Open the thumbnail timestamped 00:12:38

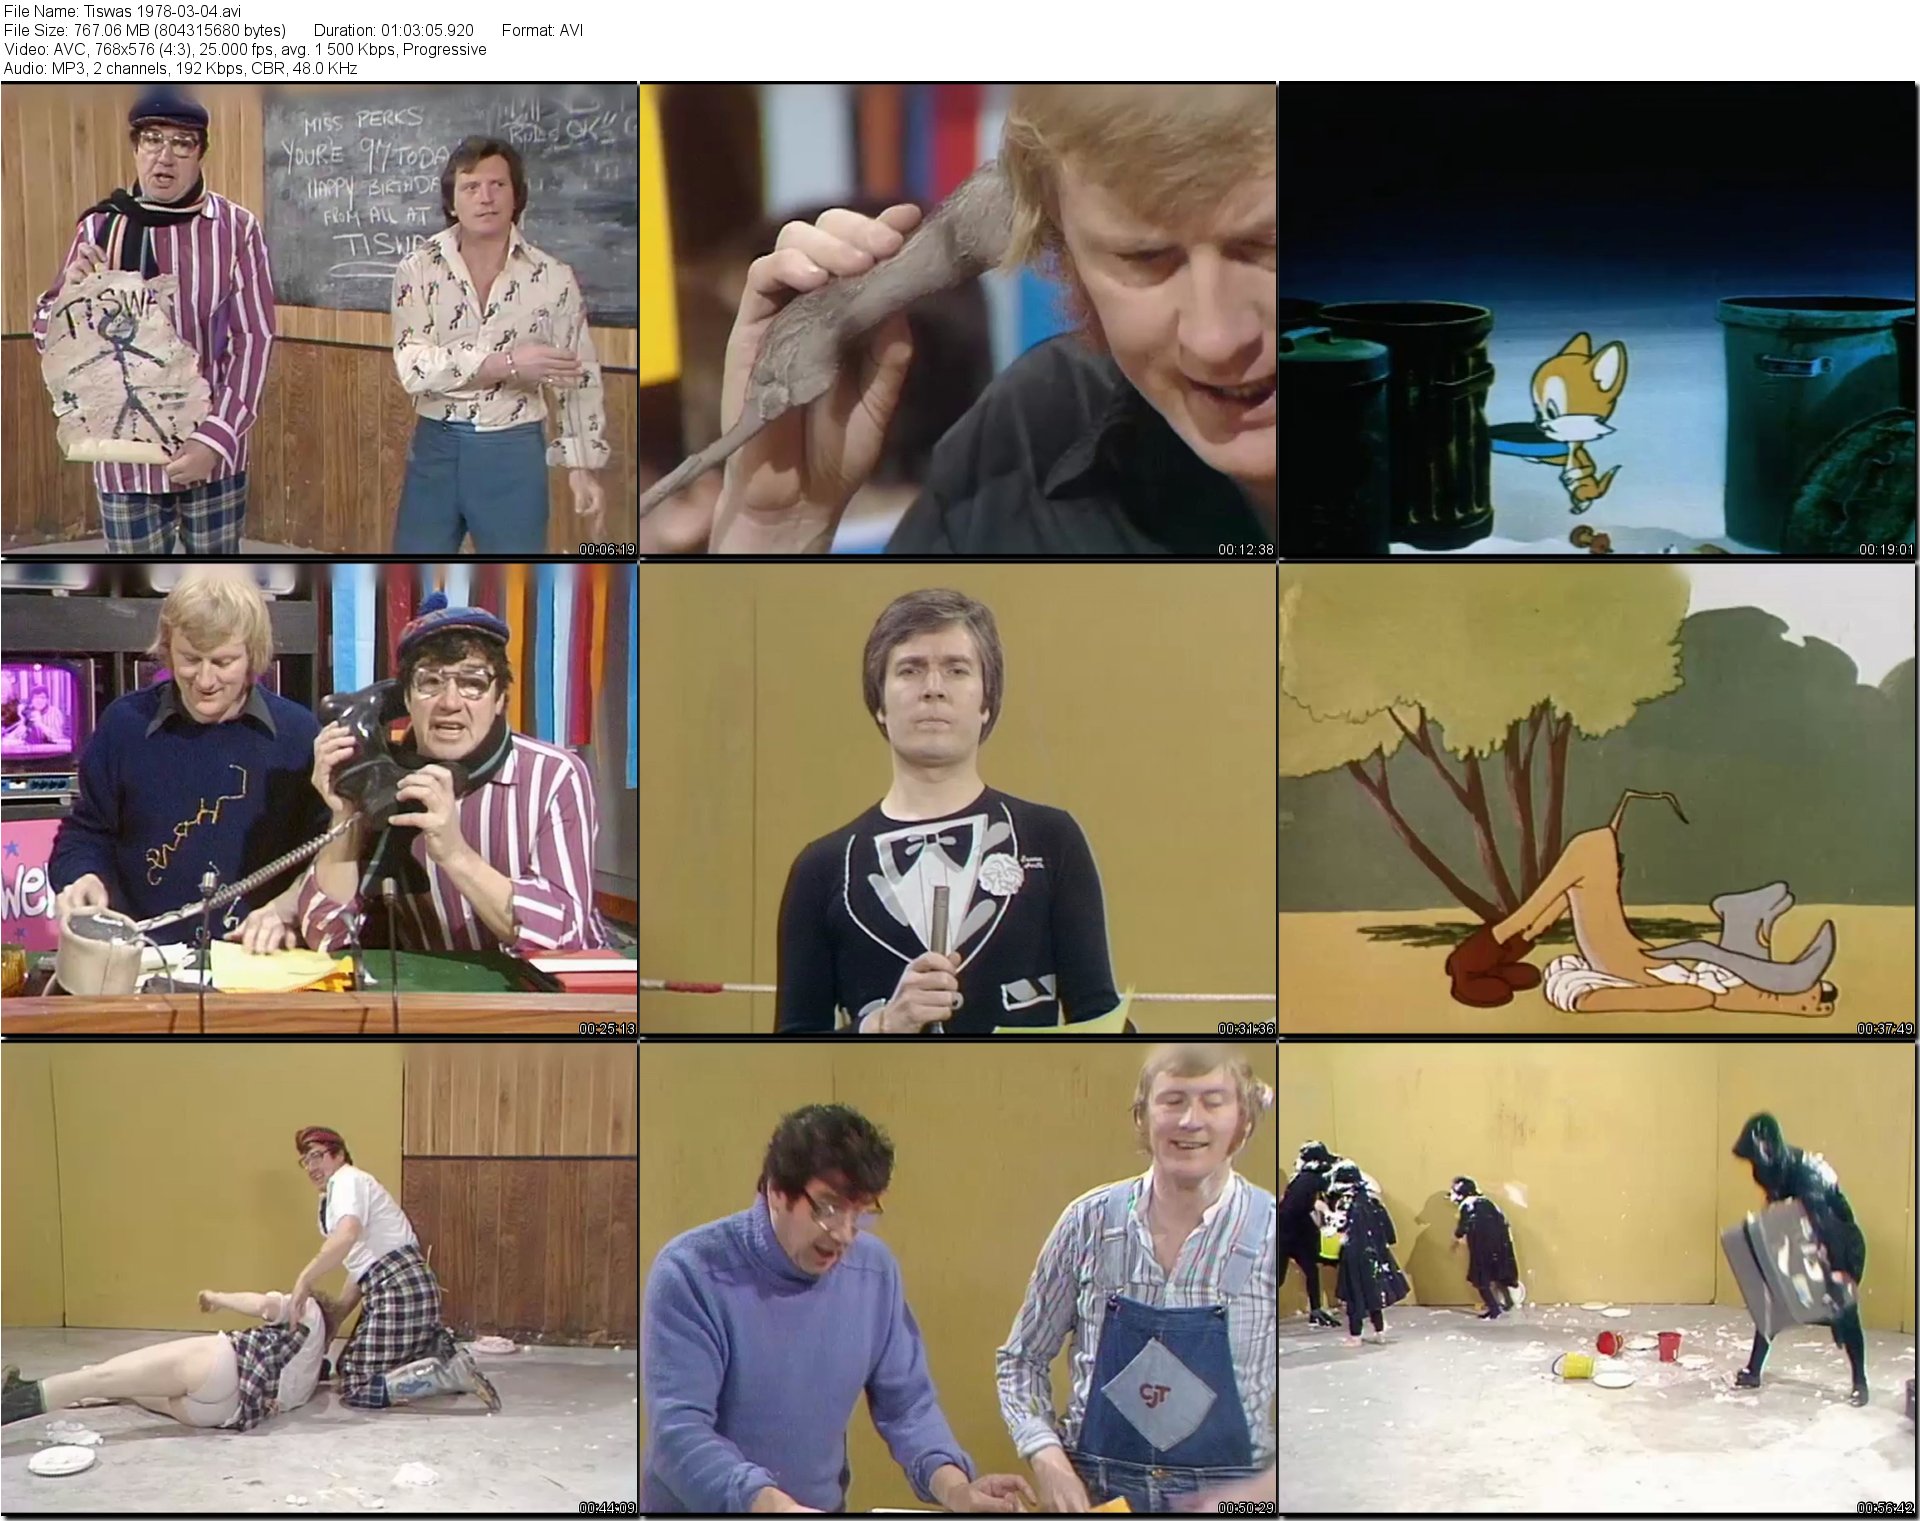[957, 318]
